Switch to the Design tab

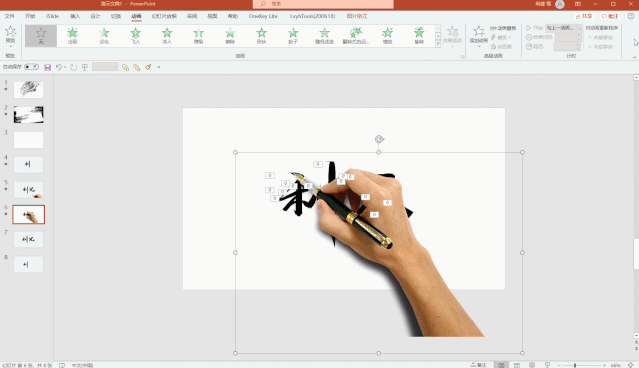[x=95, y=16]
